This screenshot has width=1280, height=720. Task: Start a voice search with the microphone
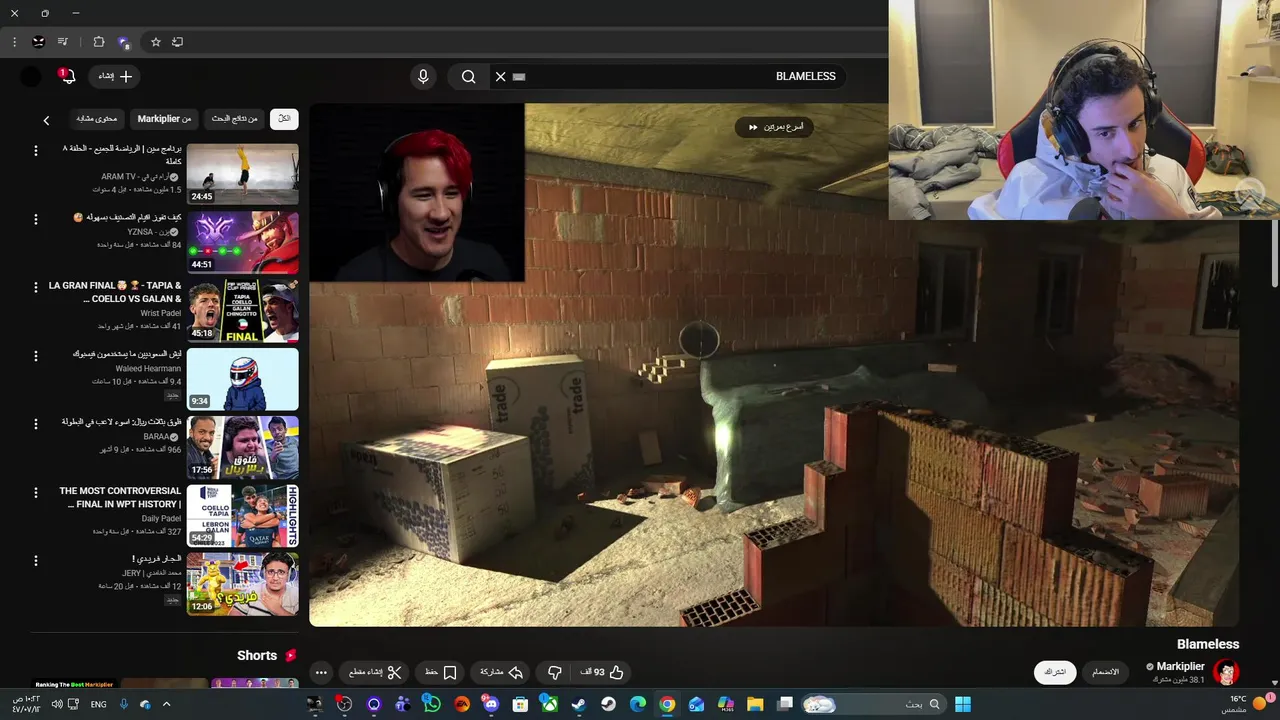(423, 76)
